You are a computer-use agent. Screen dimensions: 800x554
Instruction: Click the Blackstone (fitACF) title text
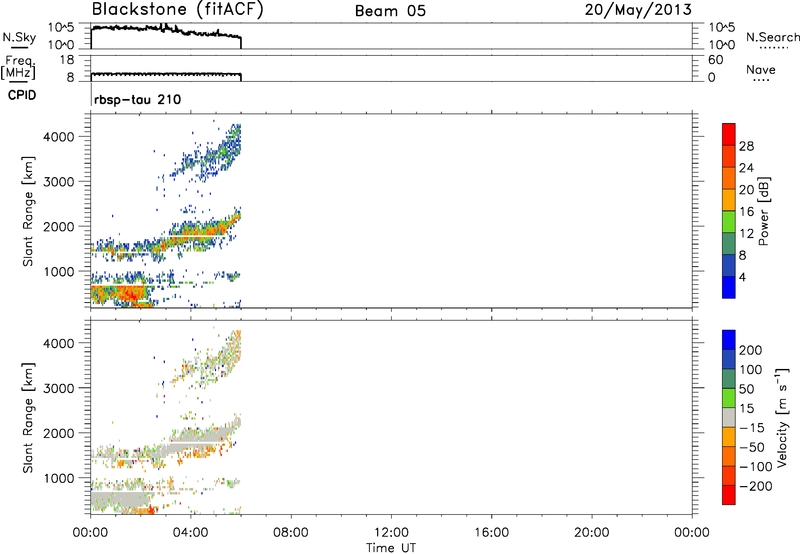click(178, 10)
